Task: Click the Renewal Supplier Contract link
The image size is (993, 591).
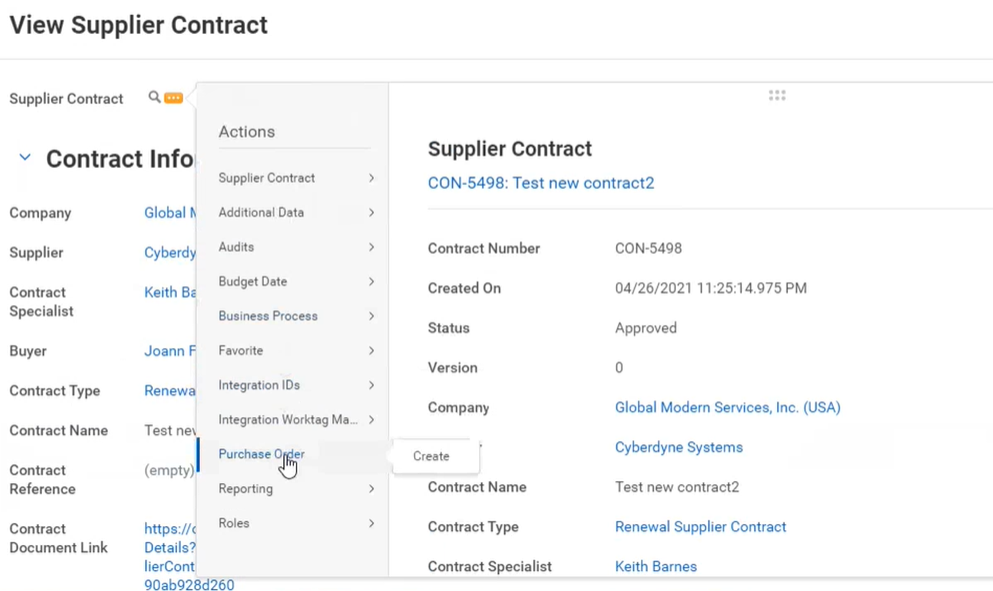Action: (700, 526)
